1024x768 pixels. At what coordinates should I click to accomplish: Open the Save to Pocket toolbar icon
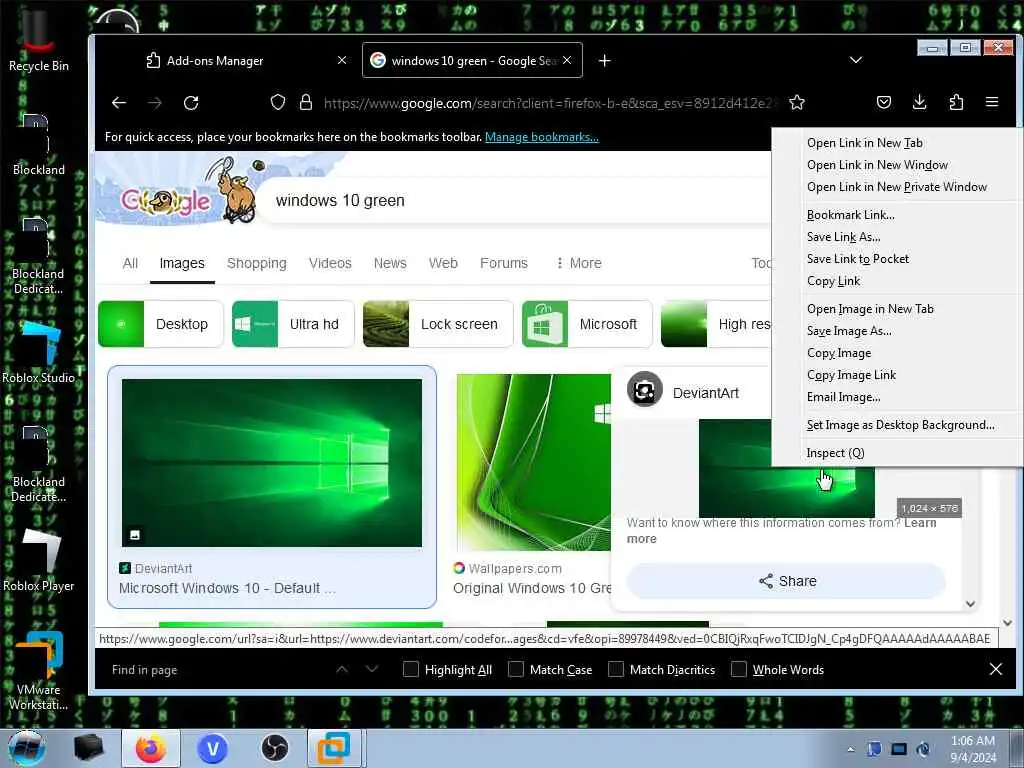click(884, 102)
